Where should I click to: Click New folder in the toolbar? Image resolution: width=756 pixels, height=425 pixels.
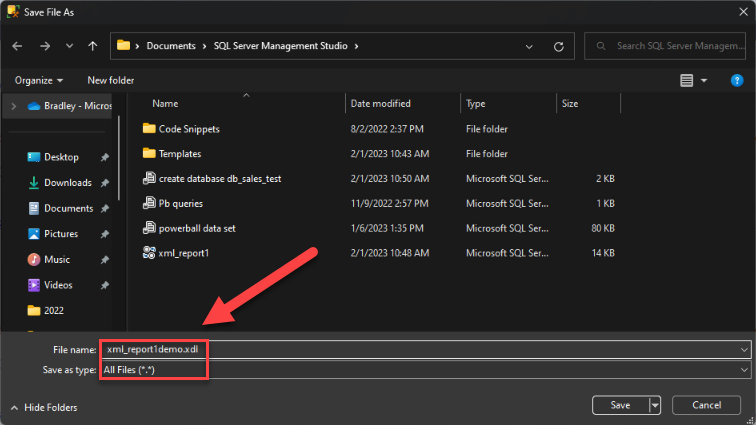pyautogui.click(x=110, y=81)
